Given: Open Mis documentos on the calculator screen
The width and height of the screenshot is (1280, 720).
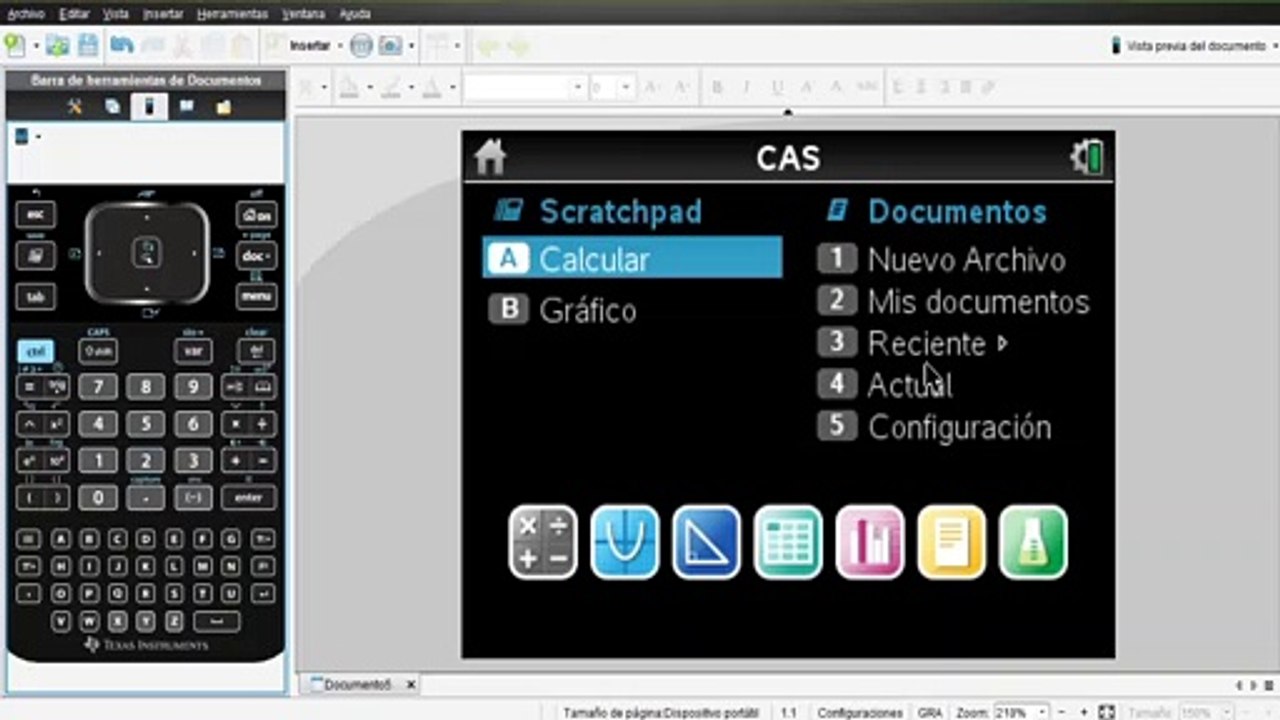Looking at the screenshot, I should pos(953,301).
